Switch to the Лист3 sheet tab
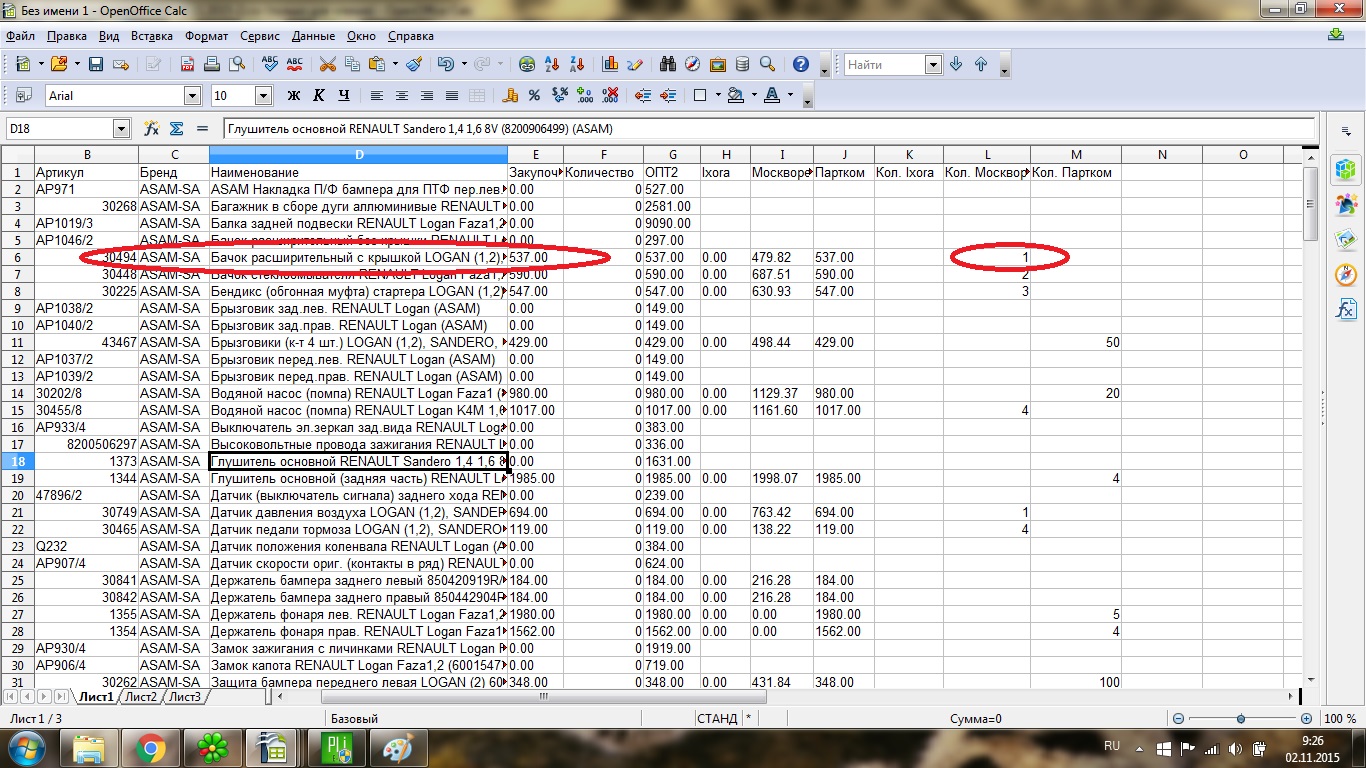Viewport: 1366px width, 768px height. click(184, 697)
